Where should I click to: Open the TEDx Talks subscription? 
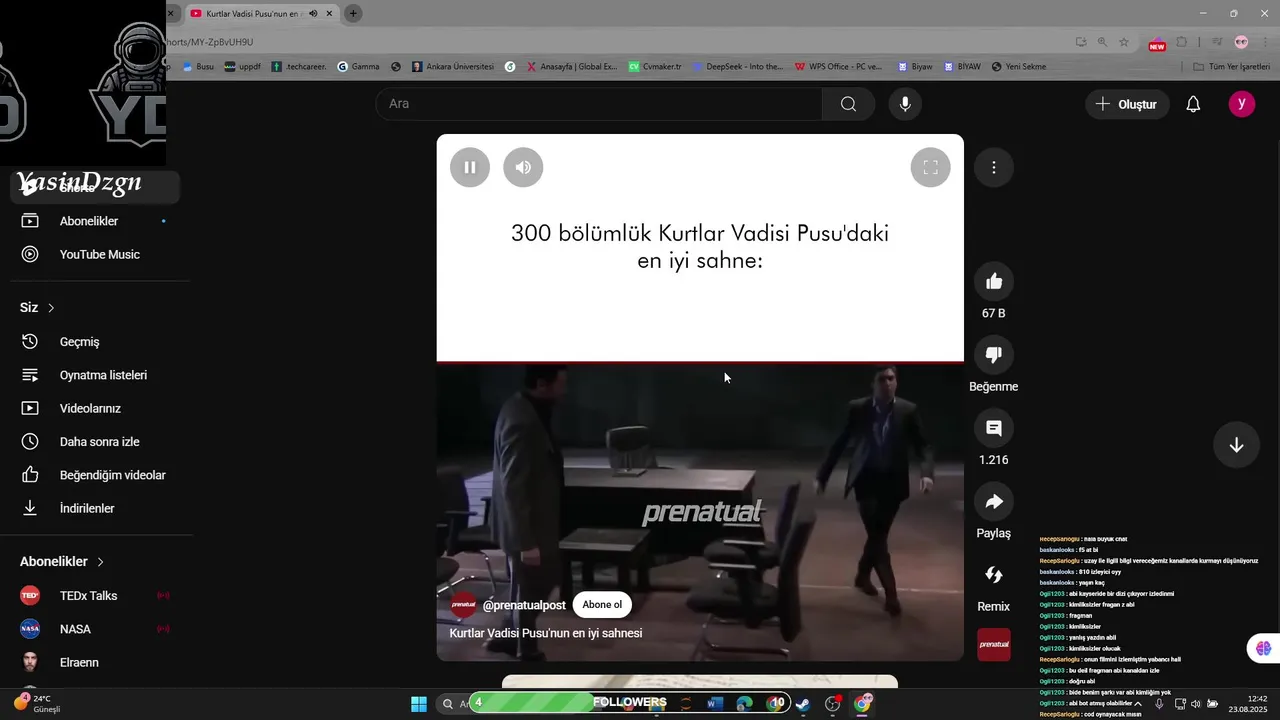pyautogui.click(x=96, y=596)
